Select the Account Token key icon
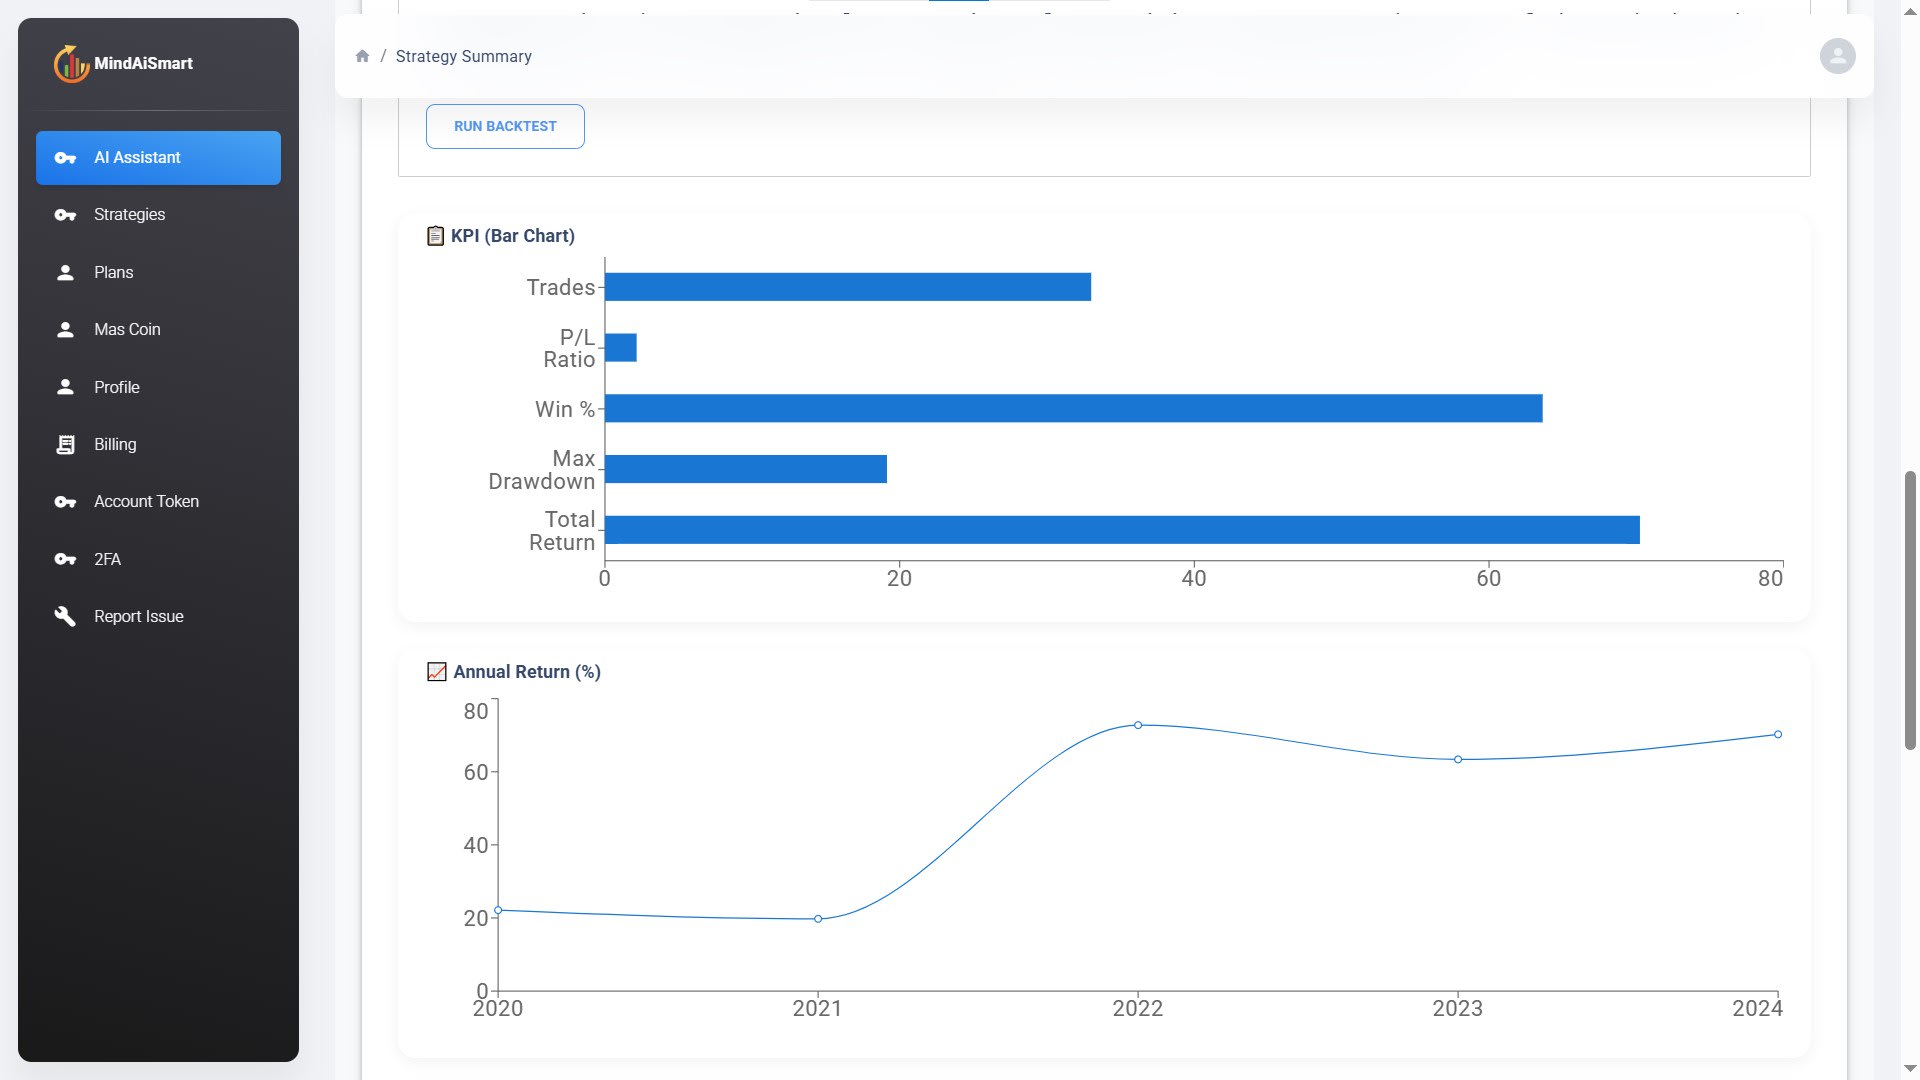1920x1080 pixels. tap(65, 501)
